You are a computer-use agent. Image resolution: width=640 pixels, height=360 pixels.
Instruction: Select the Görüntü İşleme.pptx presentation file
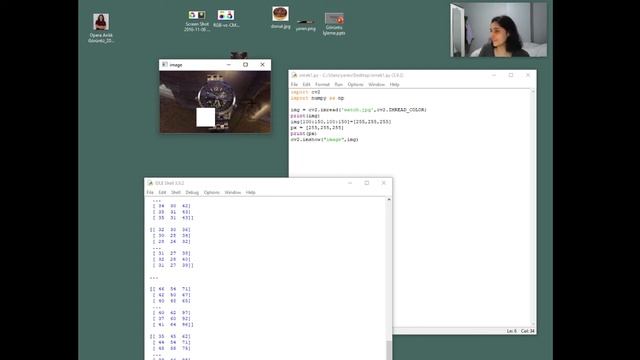tap(334, 24)
